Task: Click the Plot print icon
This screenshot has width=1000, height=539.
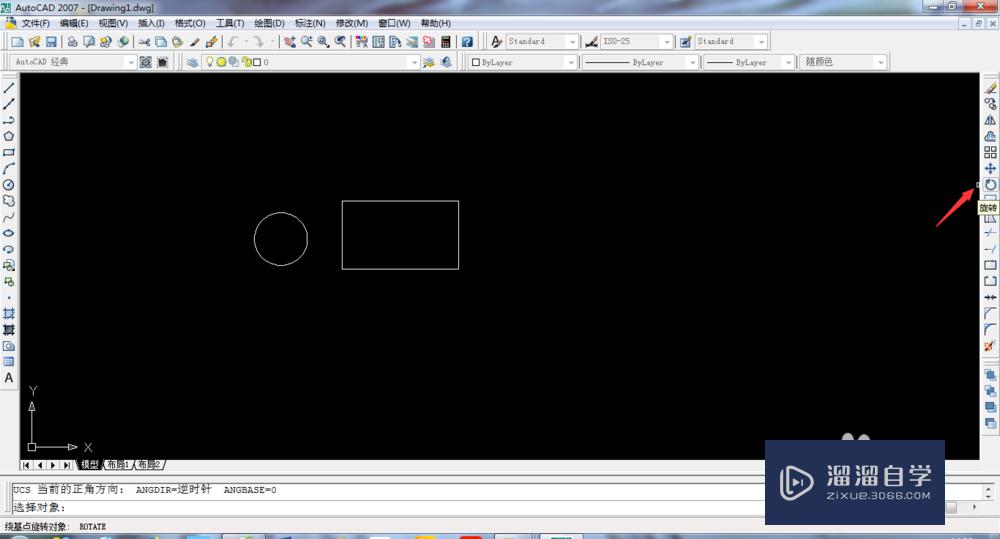Action: [x=72, y=41]
